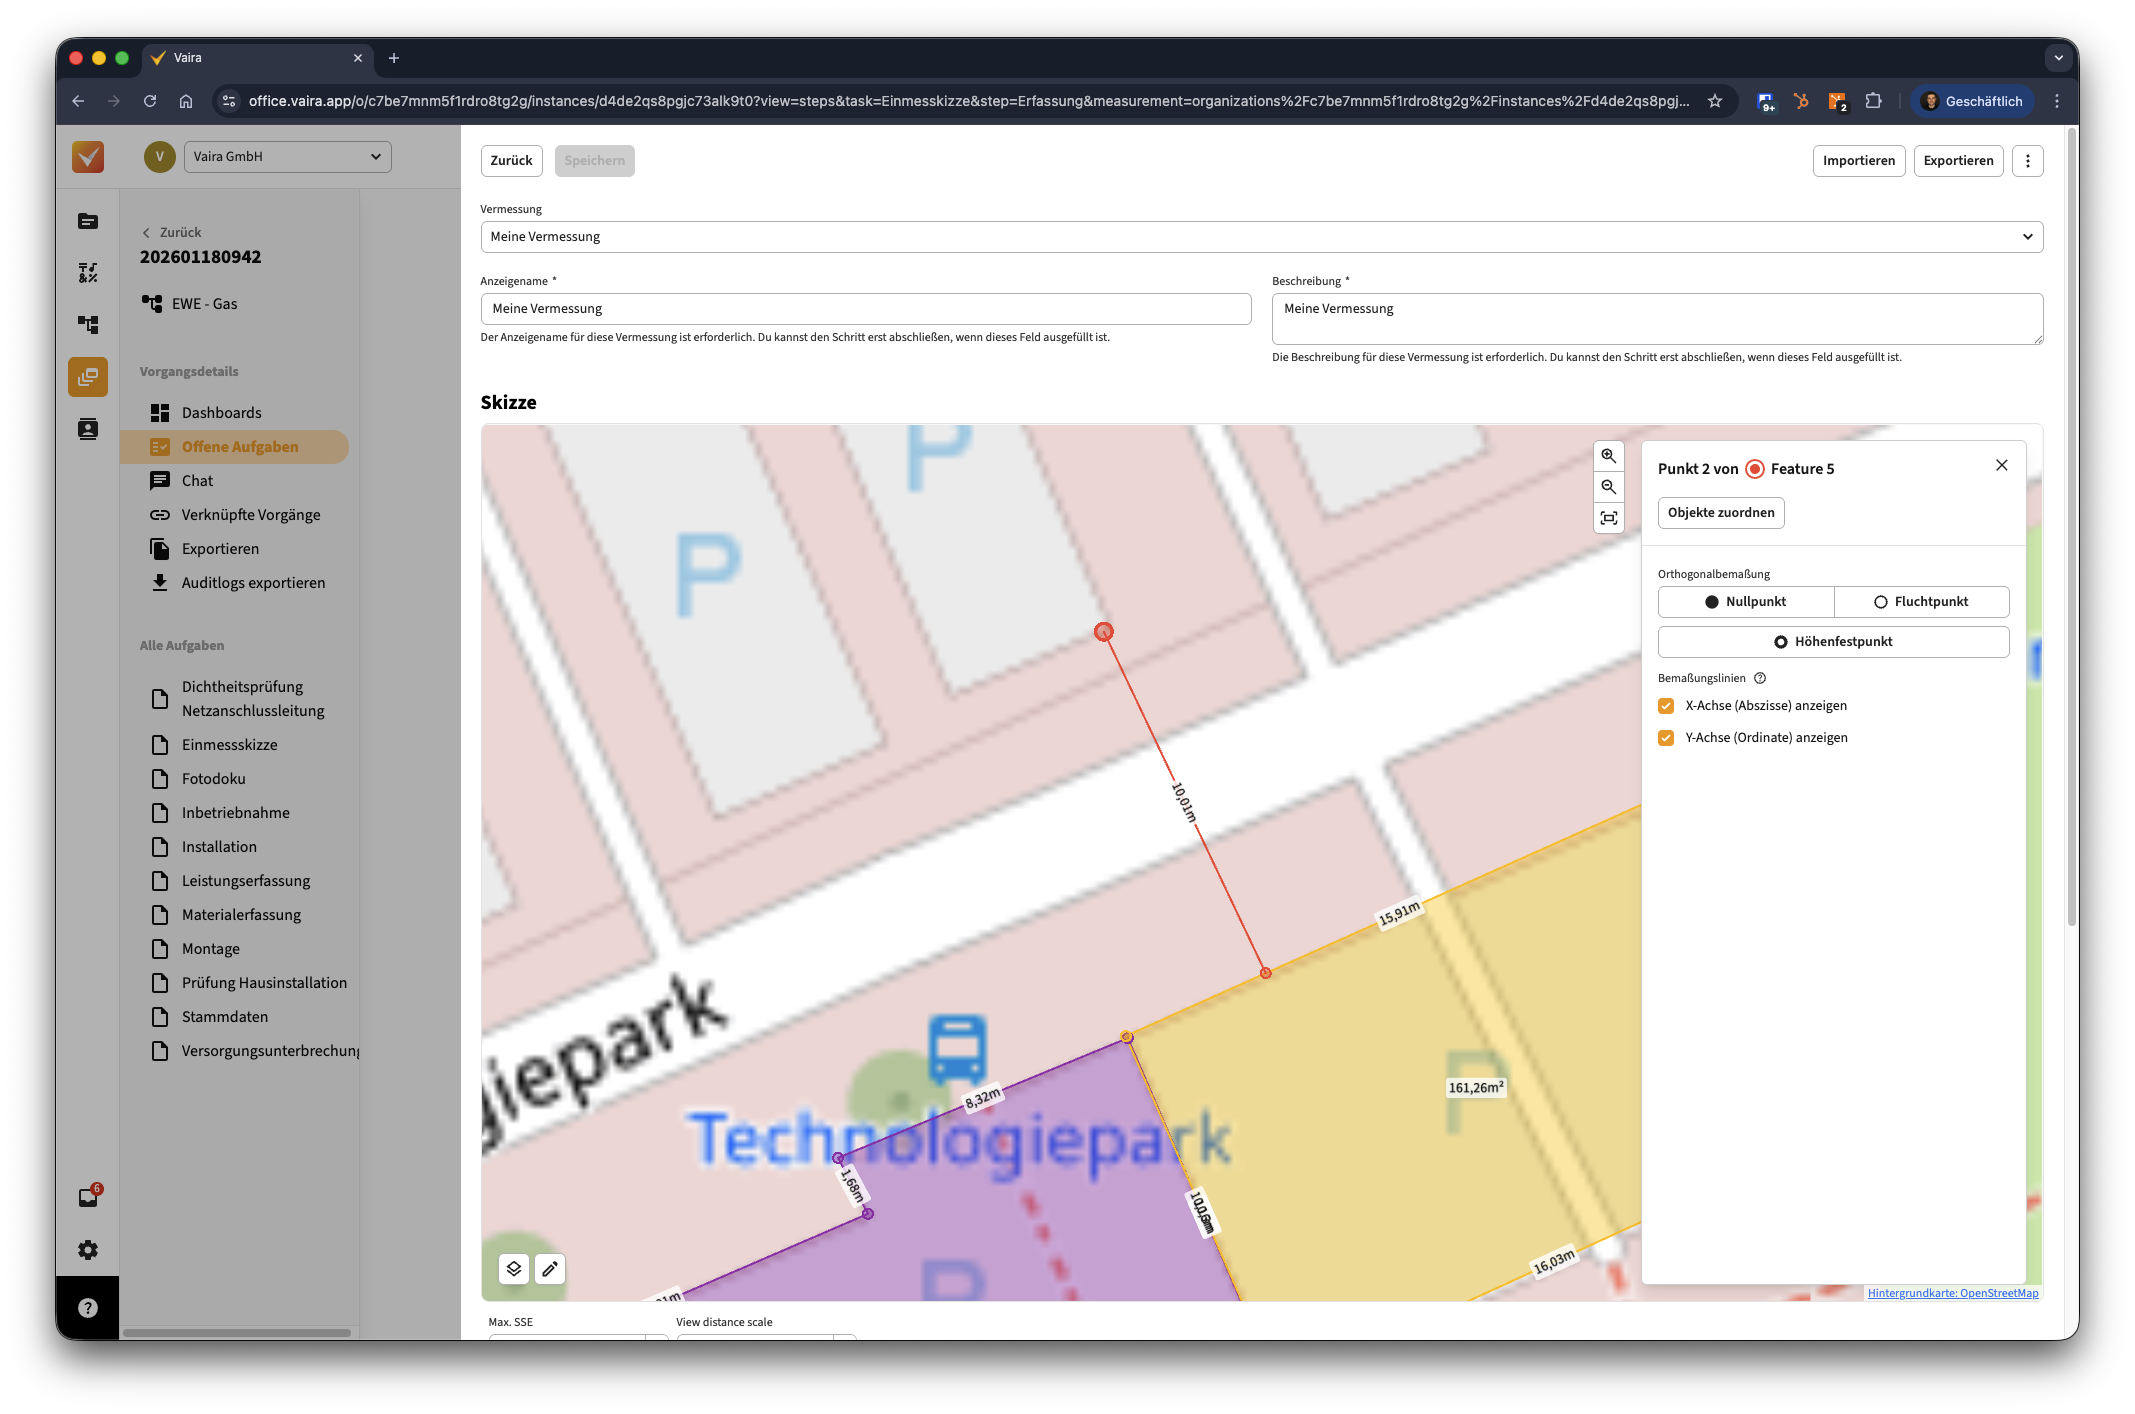Uncheck Y-Achse (Ordinate) anzeigen
2135x1414 pixels.
pyautogui.click(x=1666, y=738)
